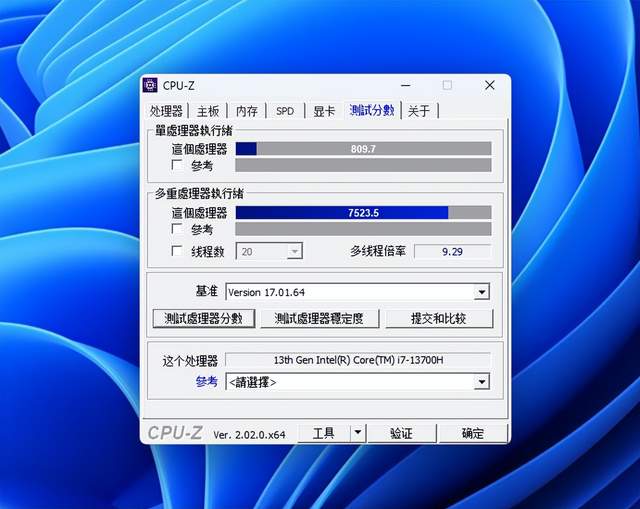Enable multi-thread 参考 checkbox
Image resolution: width=640 pixels, height=509 pixels.
(x=177, y=229)
